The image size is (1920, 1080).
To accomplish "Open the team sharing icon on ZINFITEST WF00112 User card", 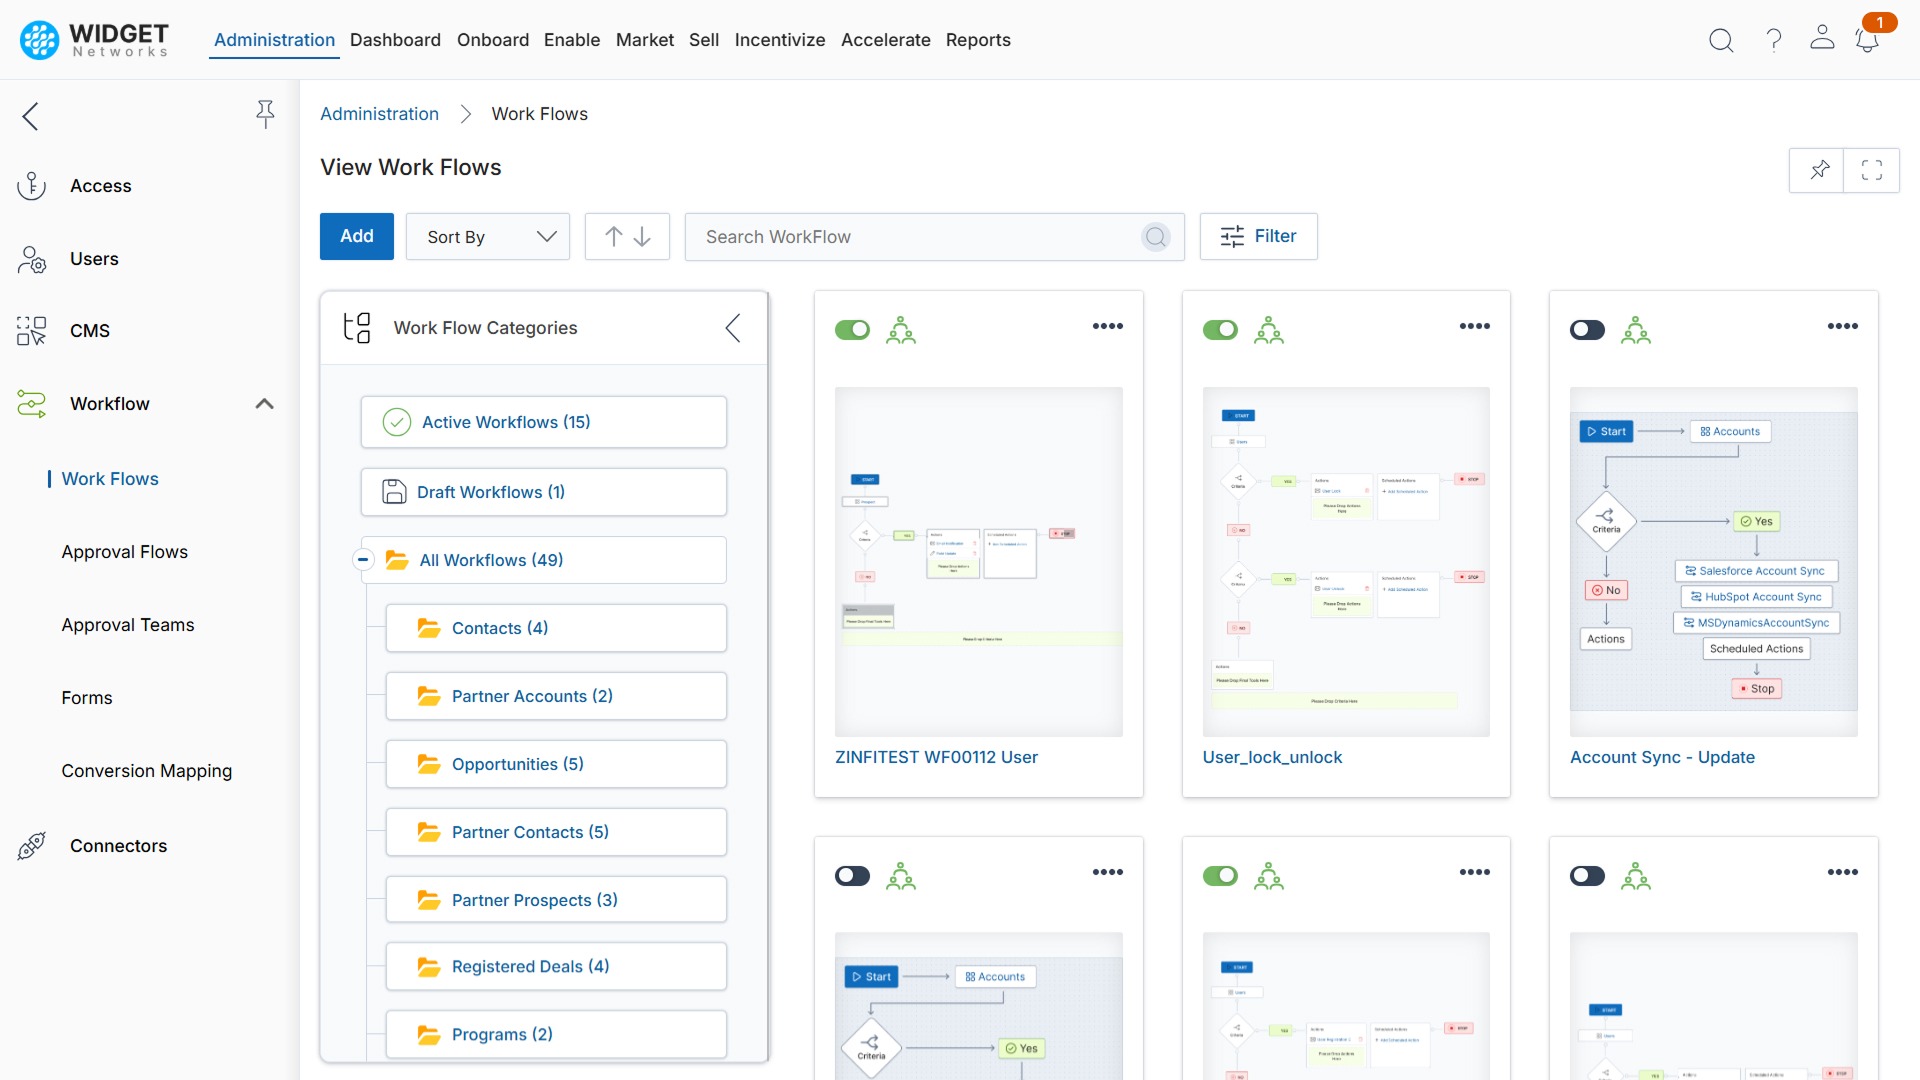I will (x=902, y=328).
